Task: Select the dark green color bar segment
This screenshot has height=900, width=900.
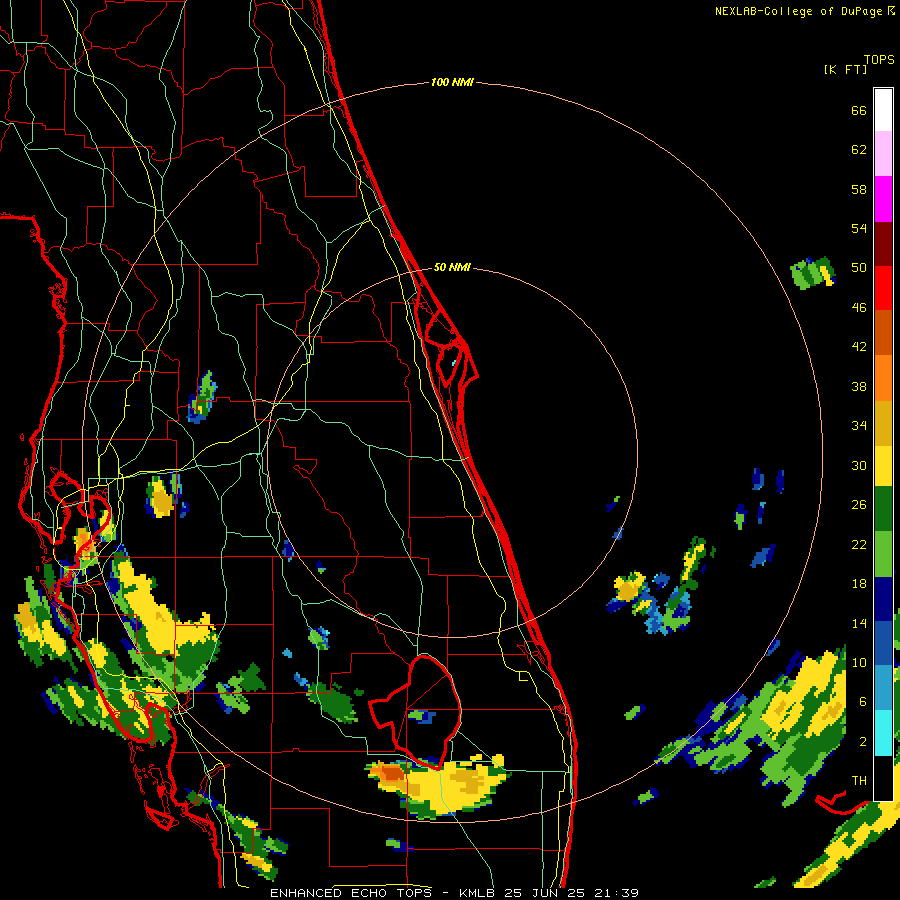Action: 883,509
